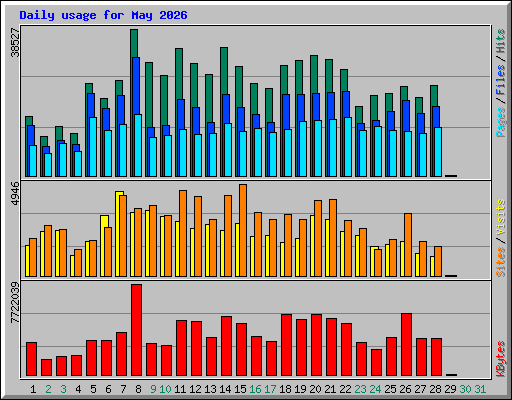Click day 7 on the x-axis
512x400 pixels.
click(x=123, y=389)
